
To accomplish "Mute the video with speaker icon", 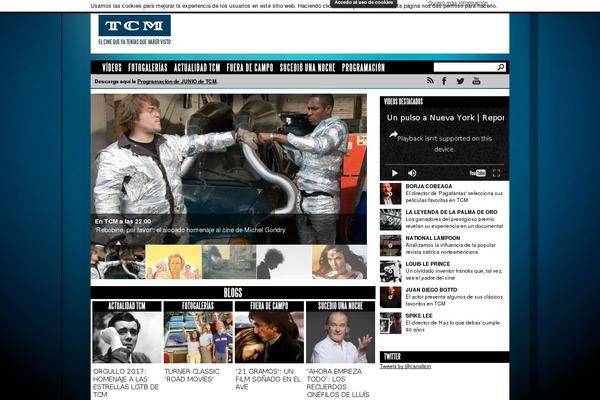I will (x=412, y=173).
